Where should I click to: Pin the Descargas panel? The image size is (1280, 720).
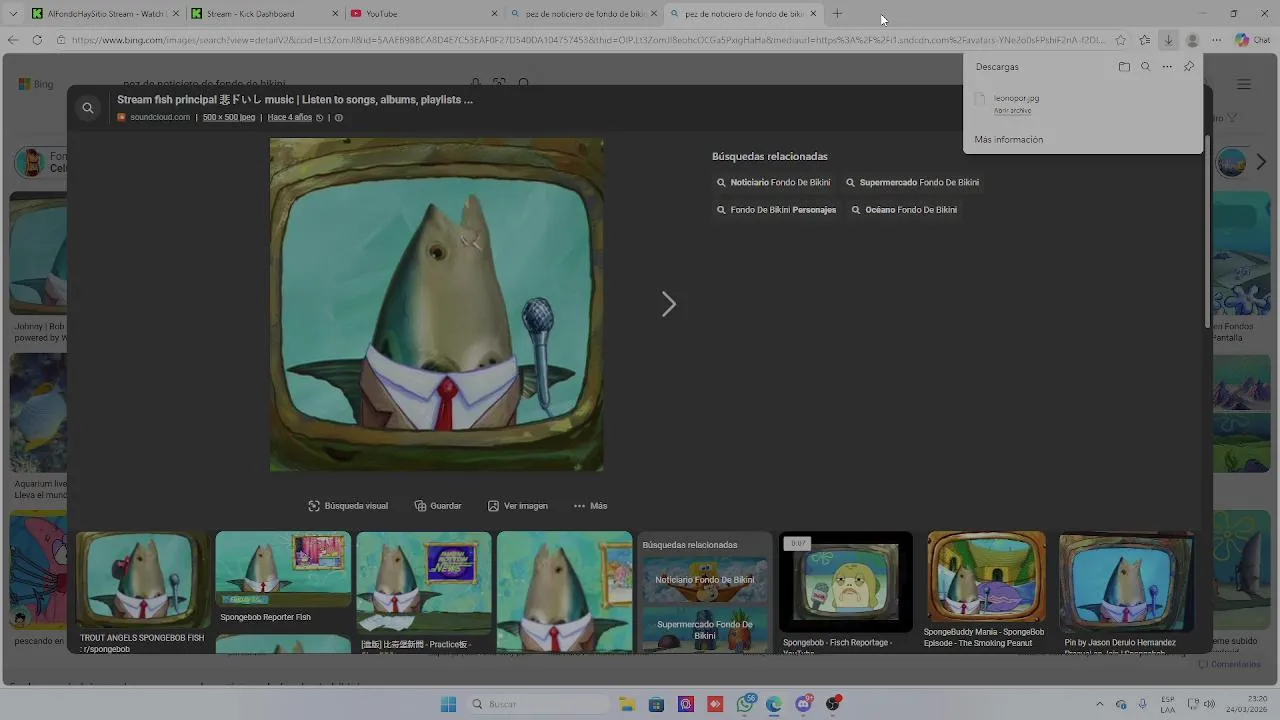pyautogui.click(x=1189, y=67)
